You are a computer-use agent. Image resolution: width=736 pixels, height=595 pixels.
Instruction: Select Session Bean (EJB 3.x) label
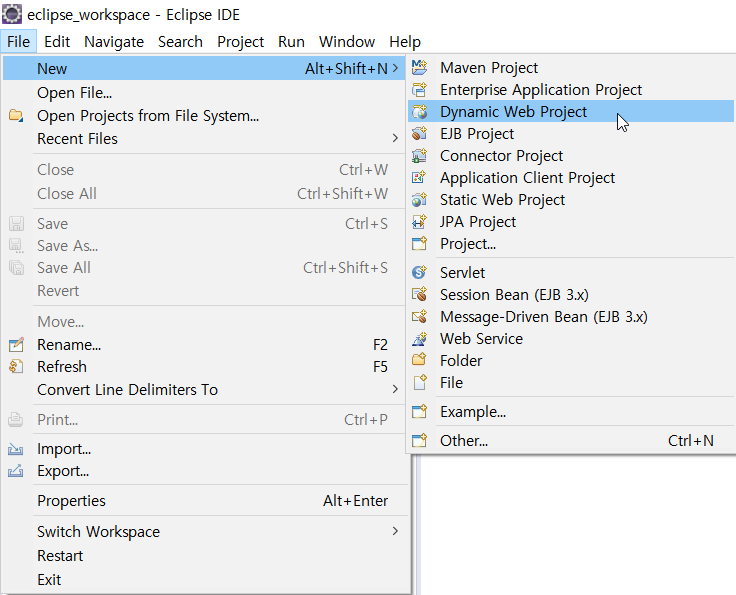tap(514, 295)
